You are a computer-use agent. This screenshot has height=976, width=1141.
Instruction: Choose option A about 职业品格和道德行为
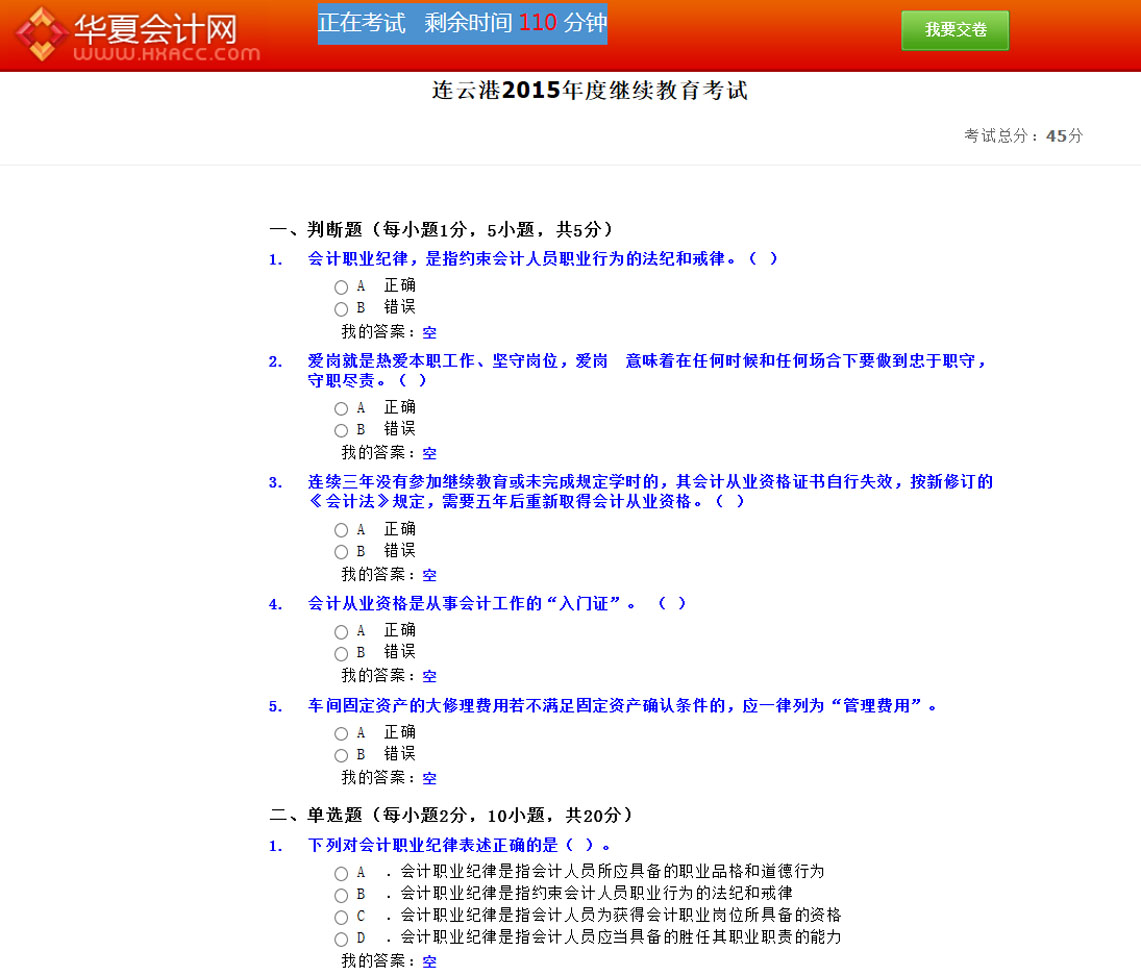click(x=341, y=873)
